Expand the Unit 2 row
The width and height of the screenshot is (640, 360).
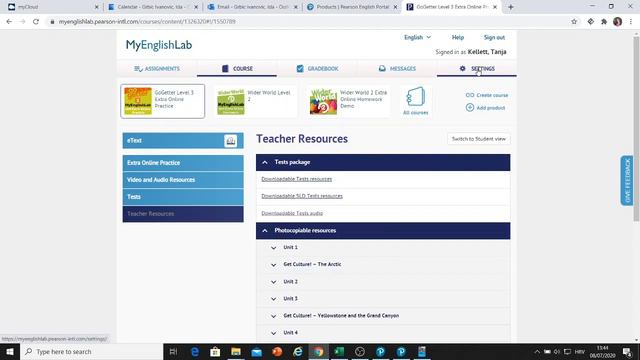click(x=273, y=282)
